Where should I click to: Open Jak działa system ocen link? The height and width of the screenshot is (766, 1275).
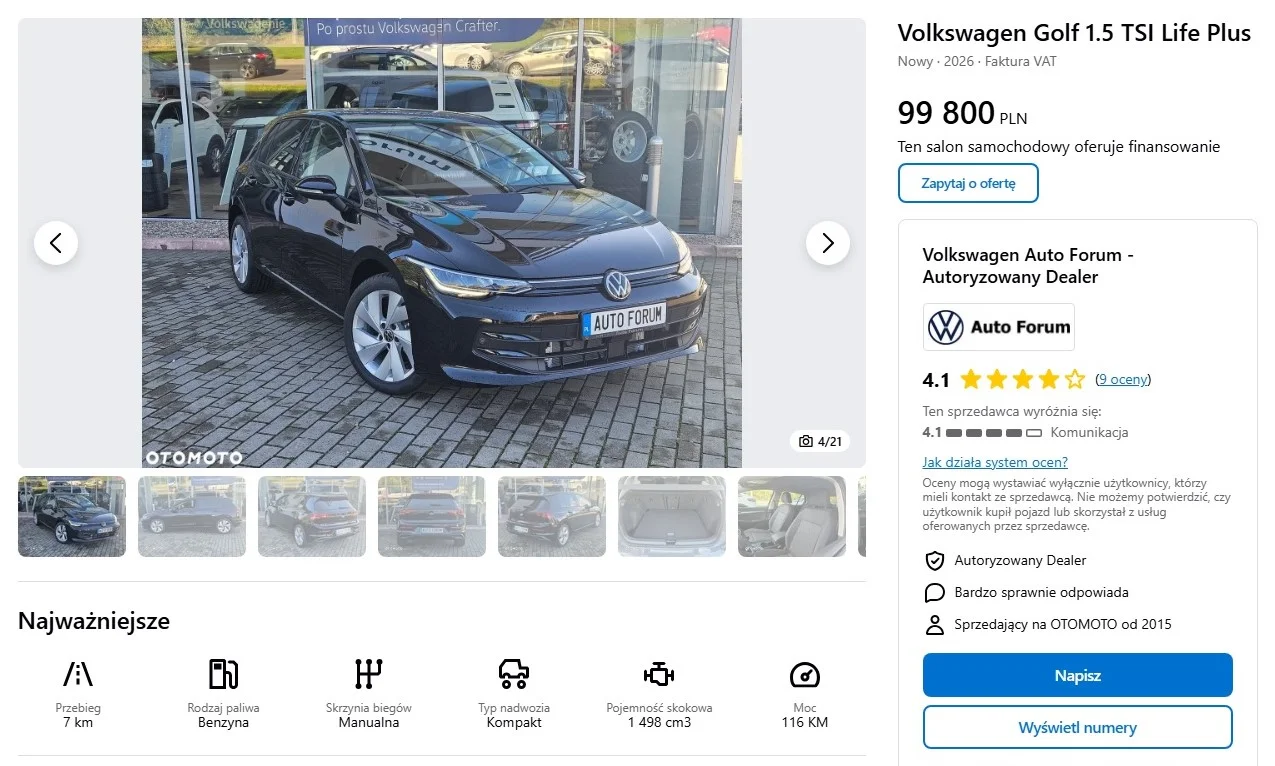click(995, 462)
